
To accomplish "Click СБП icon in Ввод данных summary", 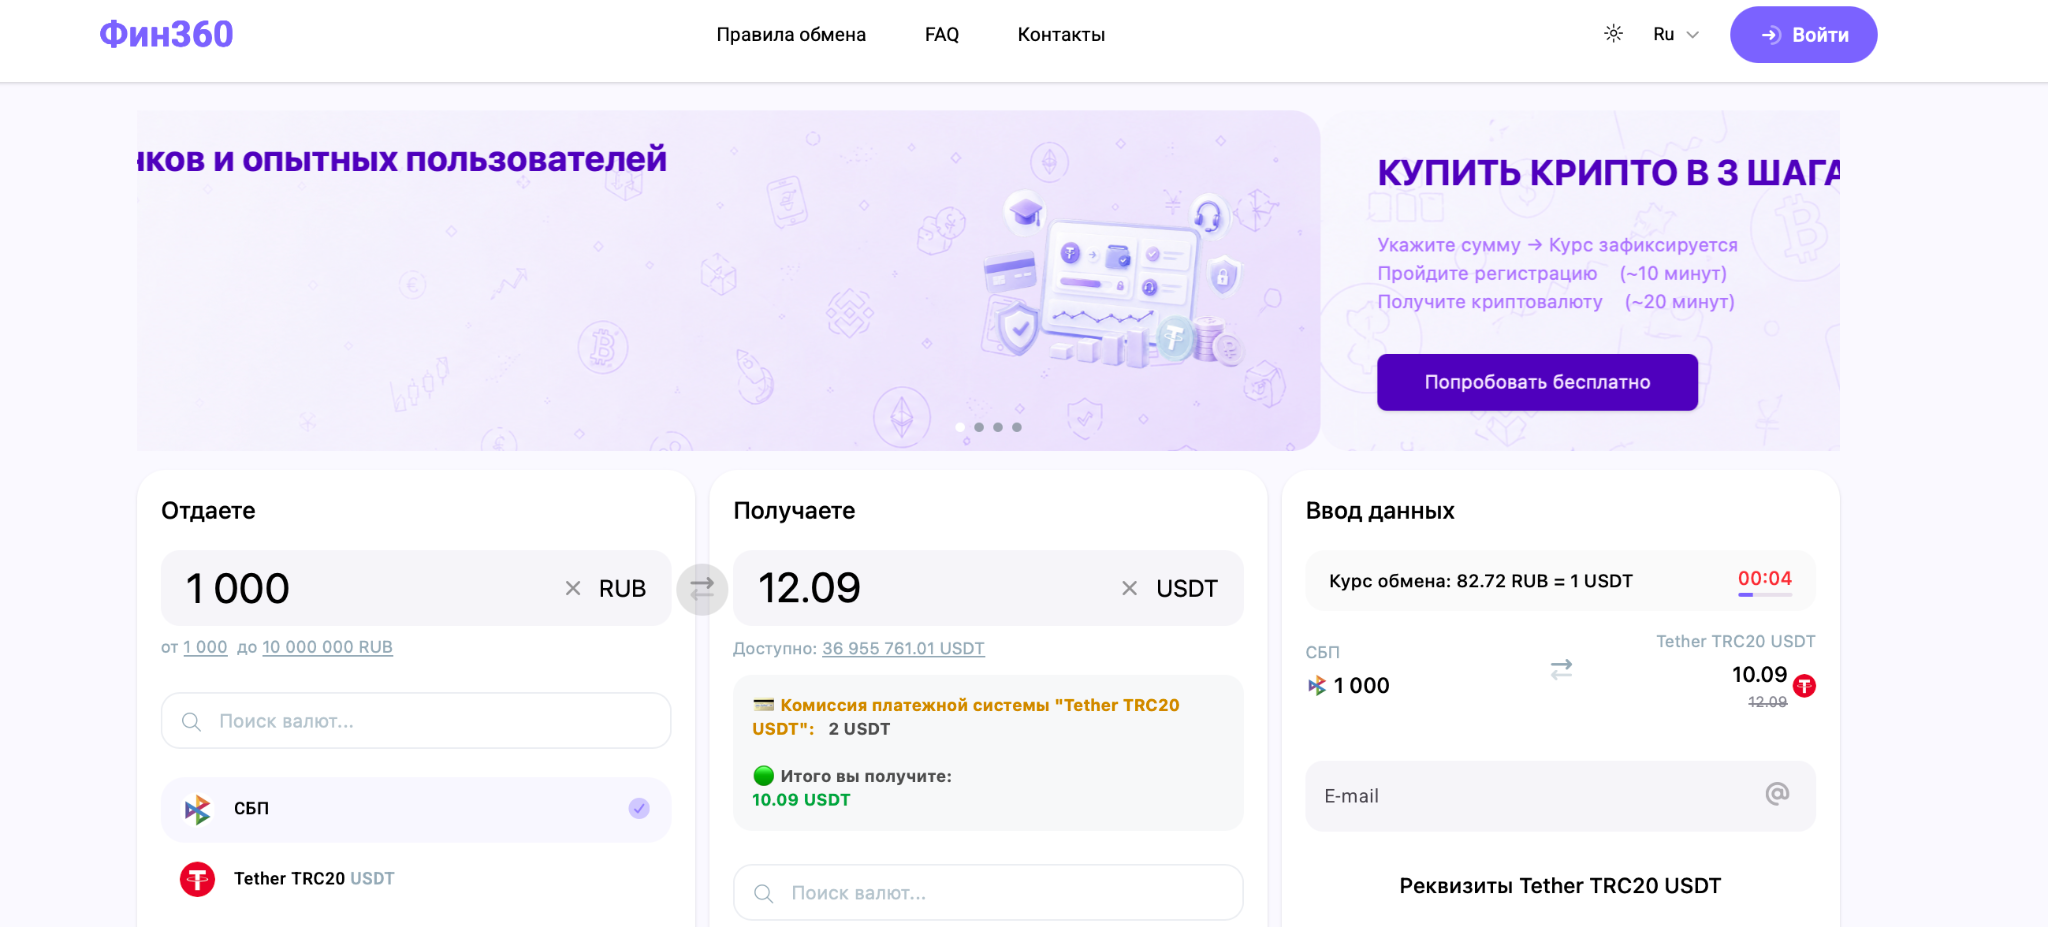I will coord(1317,686).
